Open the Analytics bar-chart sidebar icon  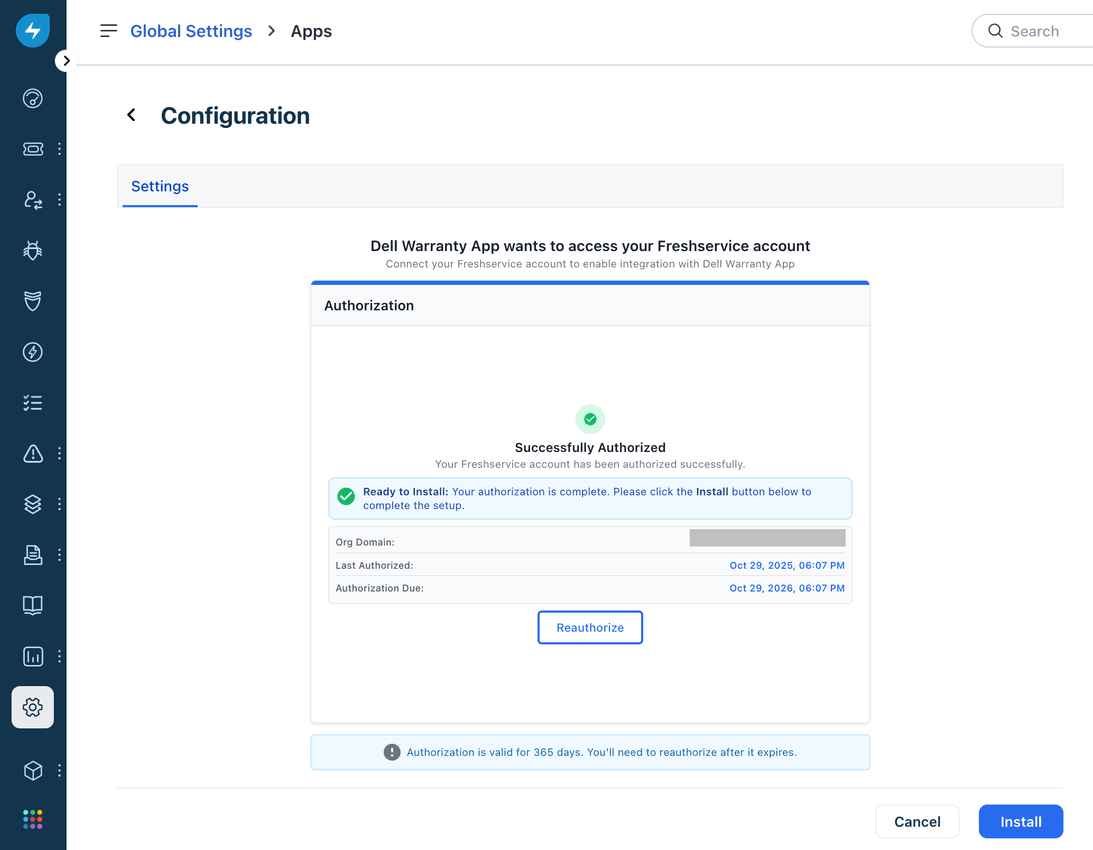coord(32,656)
